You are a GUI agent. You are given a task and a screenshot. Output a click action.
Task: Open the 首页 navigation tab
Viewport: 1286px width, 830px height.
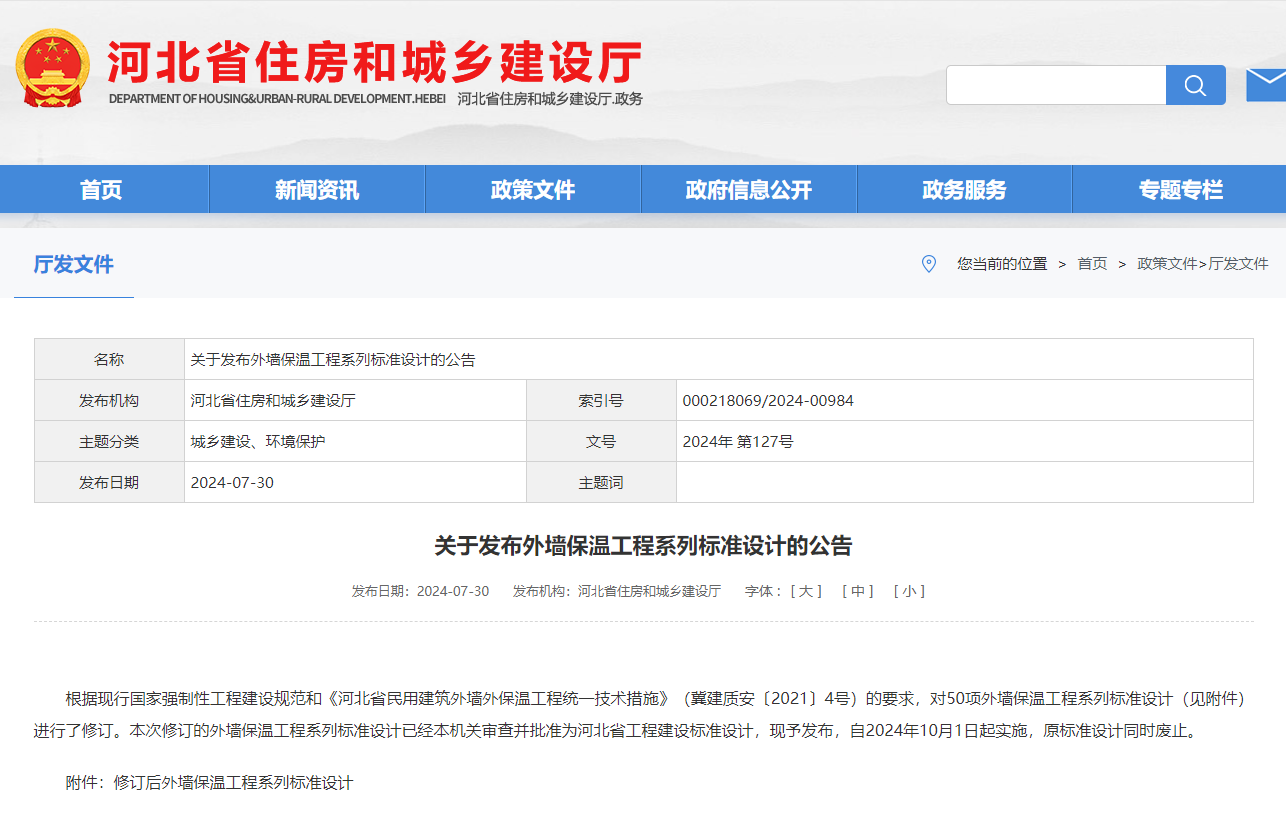pyautogui.click(x=101, y=190)
